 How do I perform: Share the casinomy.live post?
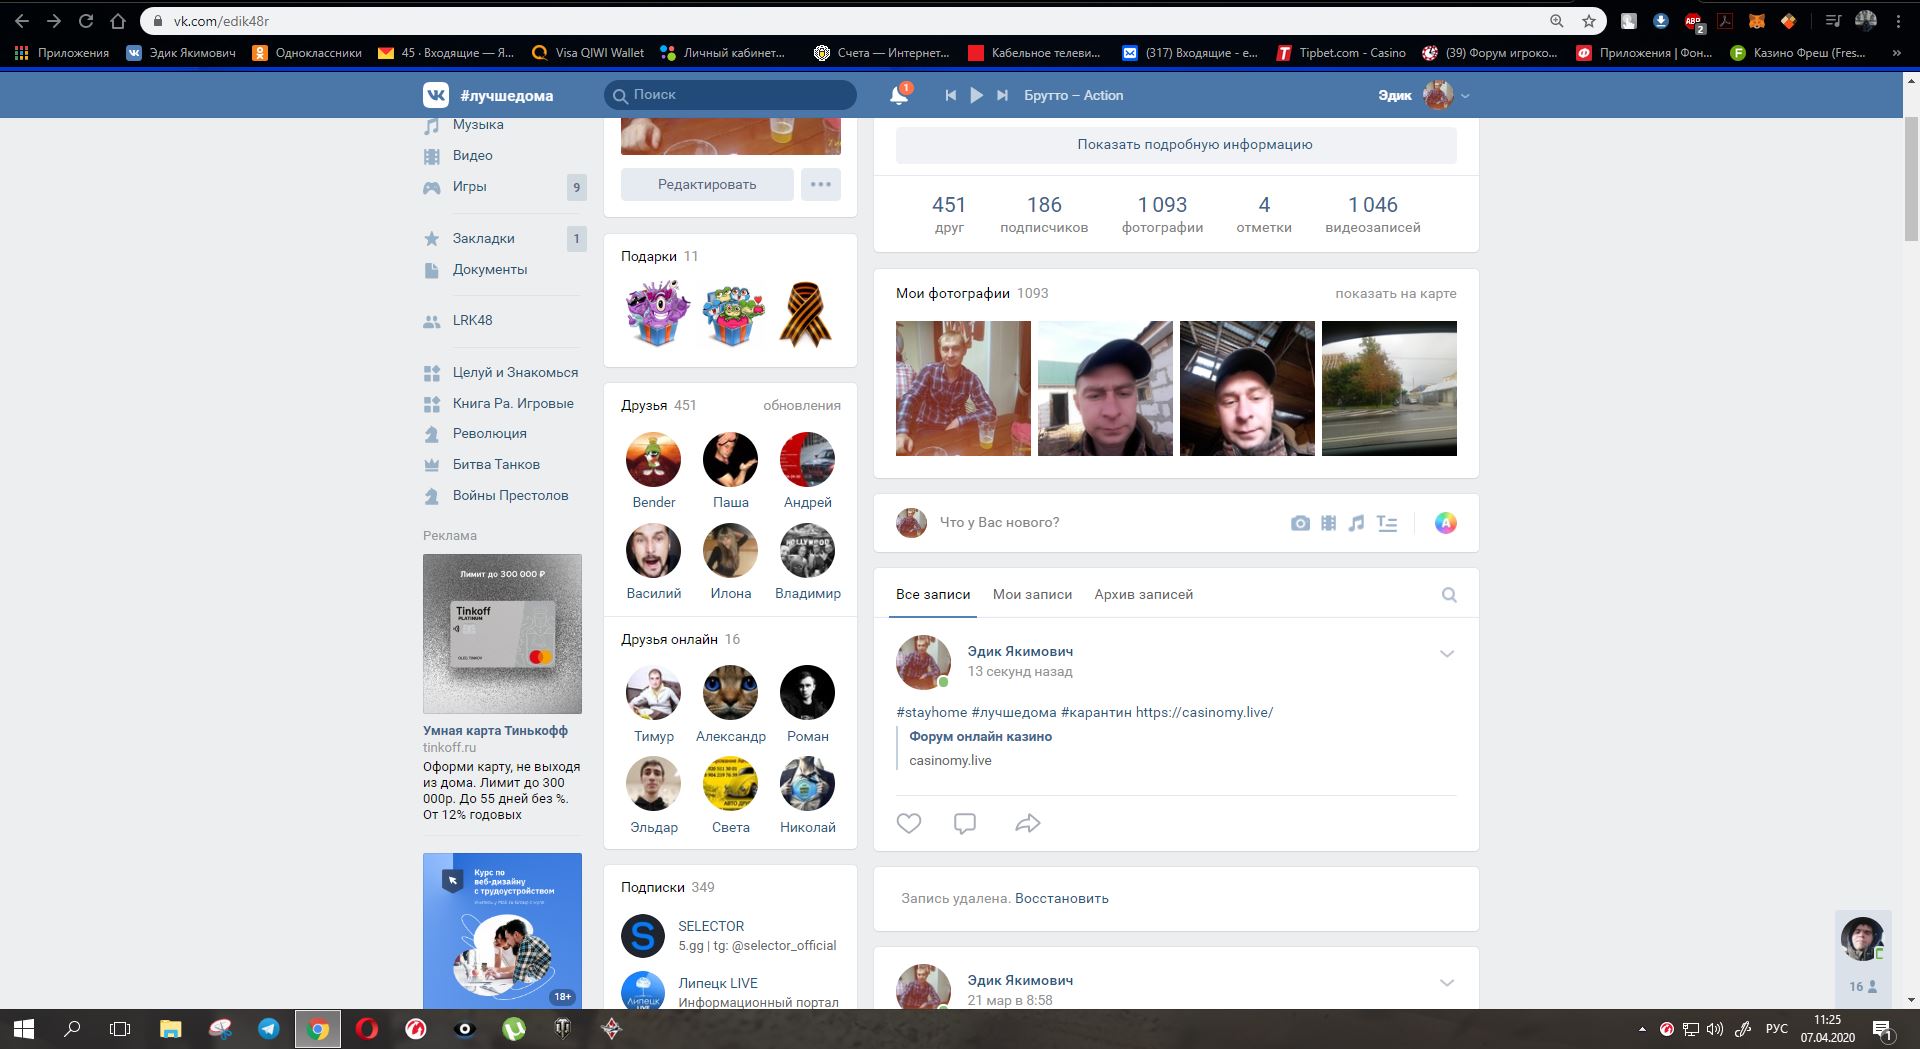[1028, 824]
